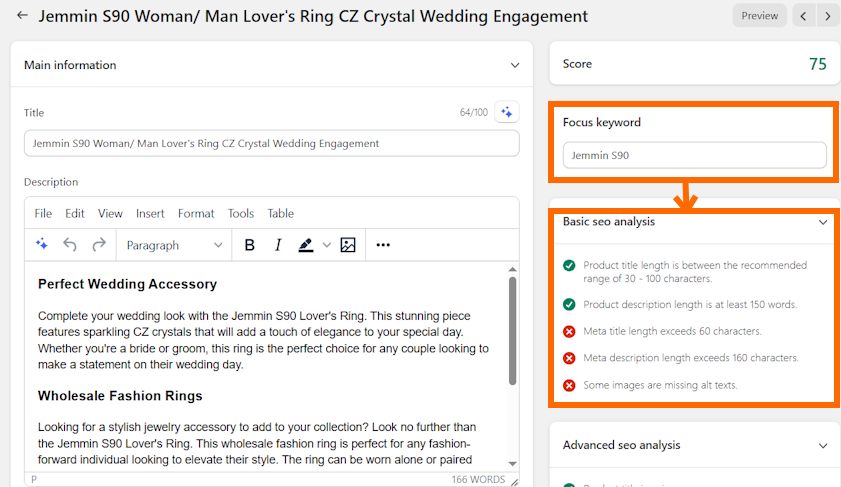Click the Wholesale Fashion Rings heading
The width and height of the screenshot is (841, 487).
pyautogui.click(x=120, y=395)
